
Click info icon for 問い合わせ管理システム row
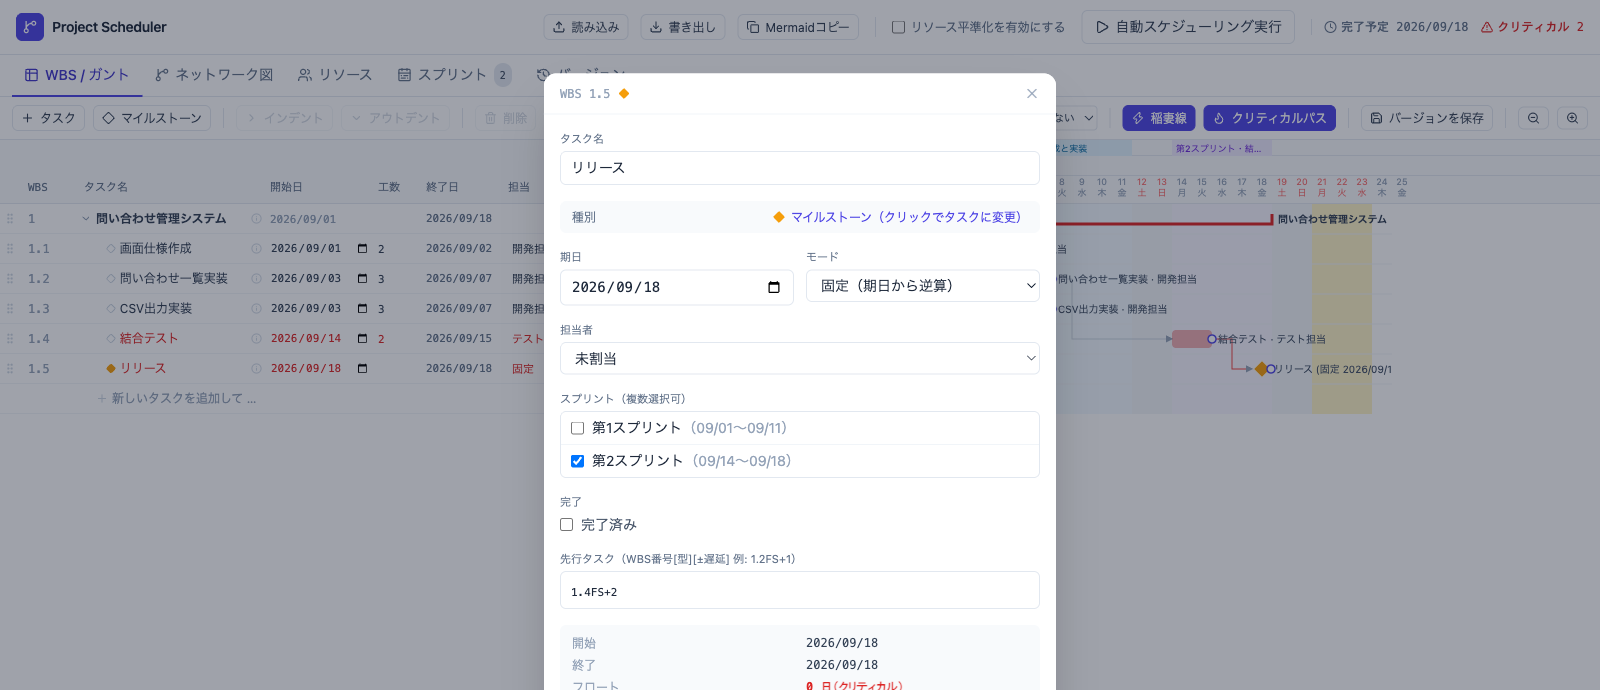point(257,218)
